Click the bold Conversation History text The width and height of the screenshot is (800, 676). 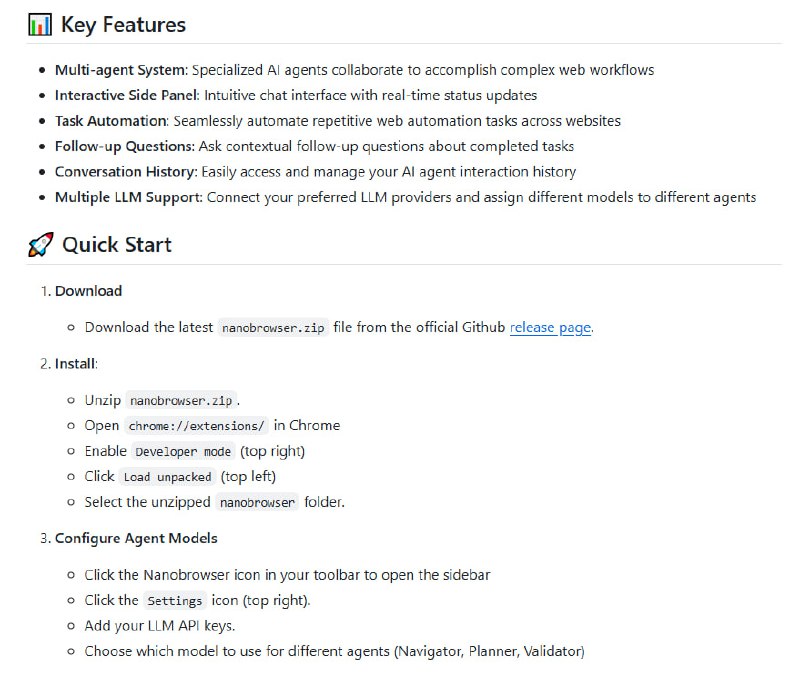click(125, 172)
